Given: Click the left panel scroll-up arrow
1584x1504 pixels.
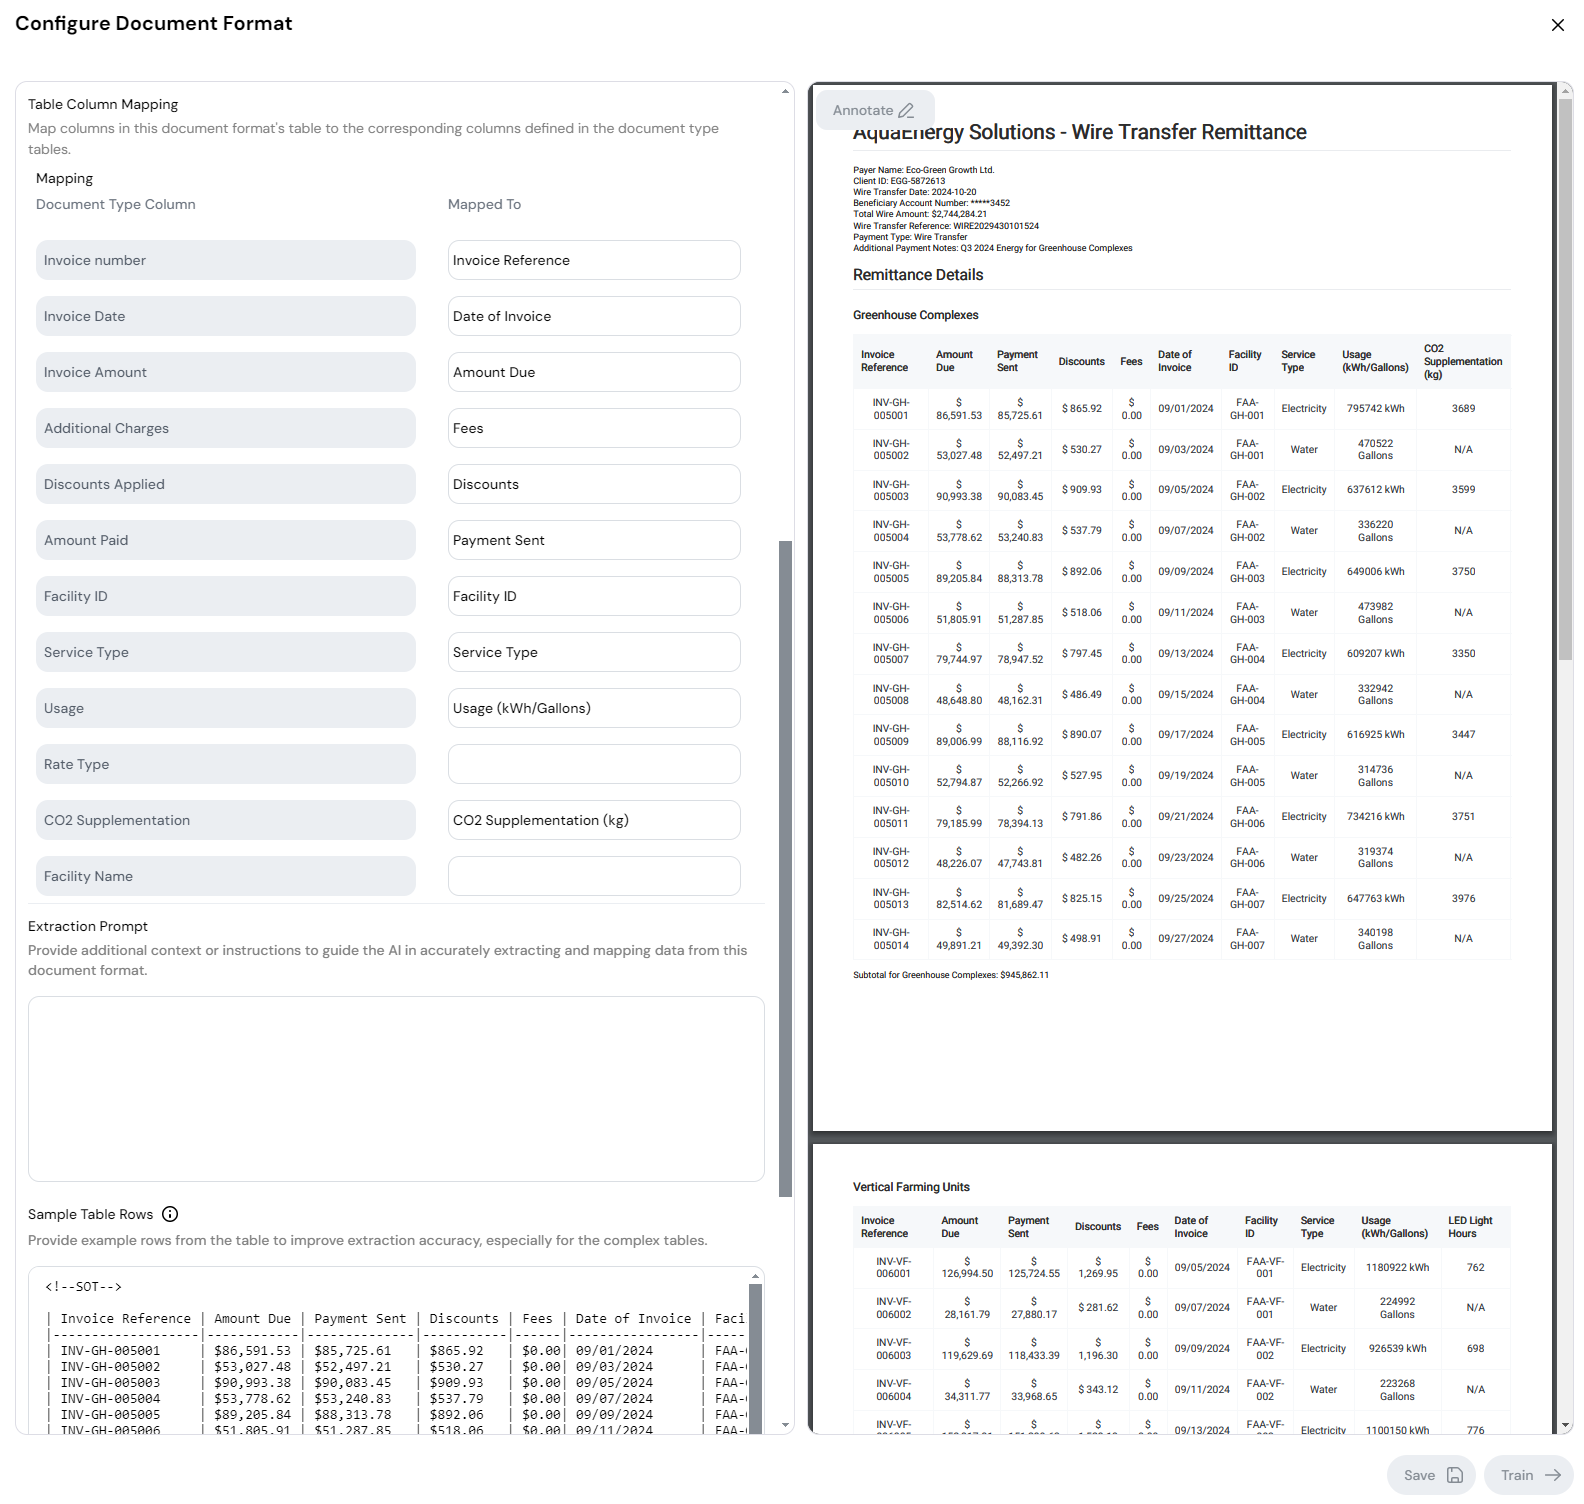Looking at the screenshot, I should [785, 91].
